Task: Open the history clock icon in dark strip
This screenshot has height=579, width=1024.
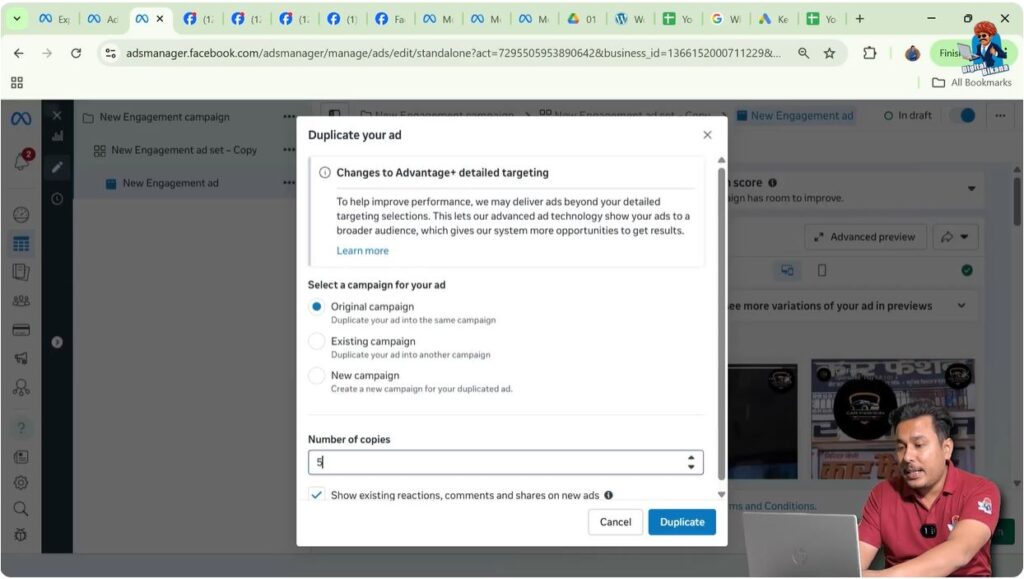Action: [x=57, y=198]
